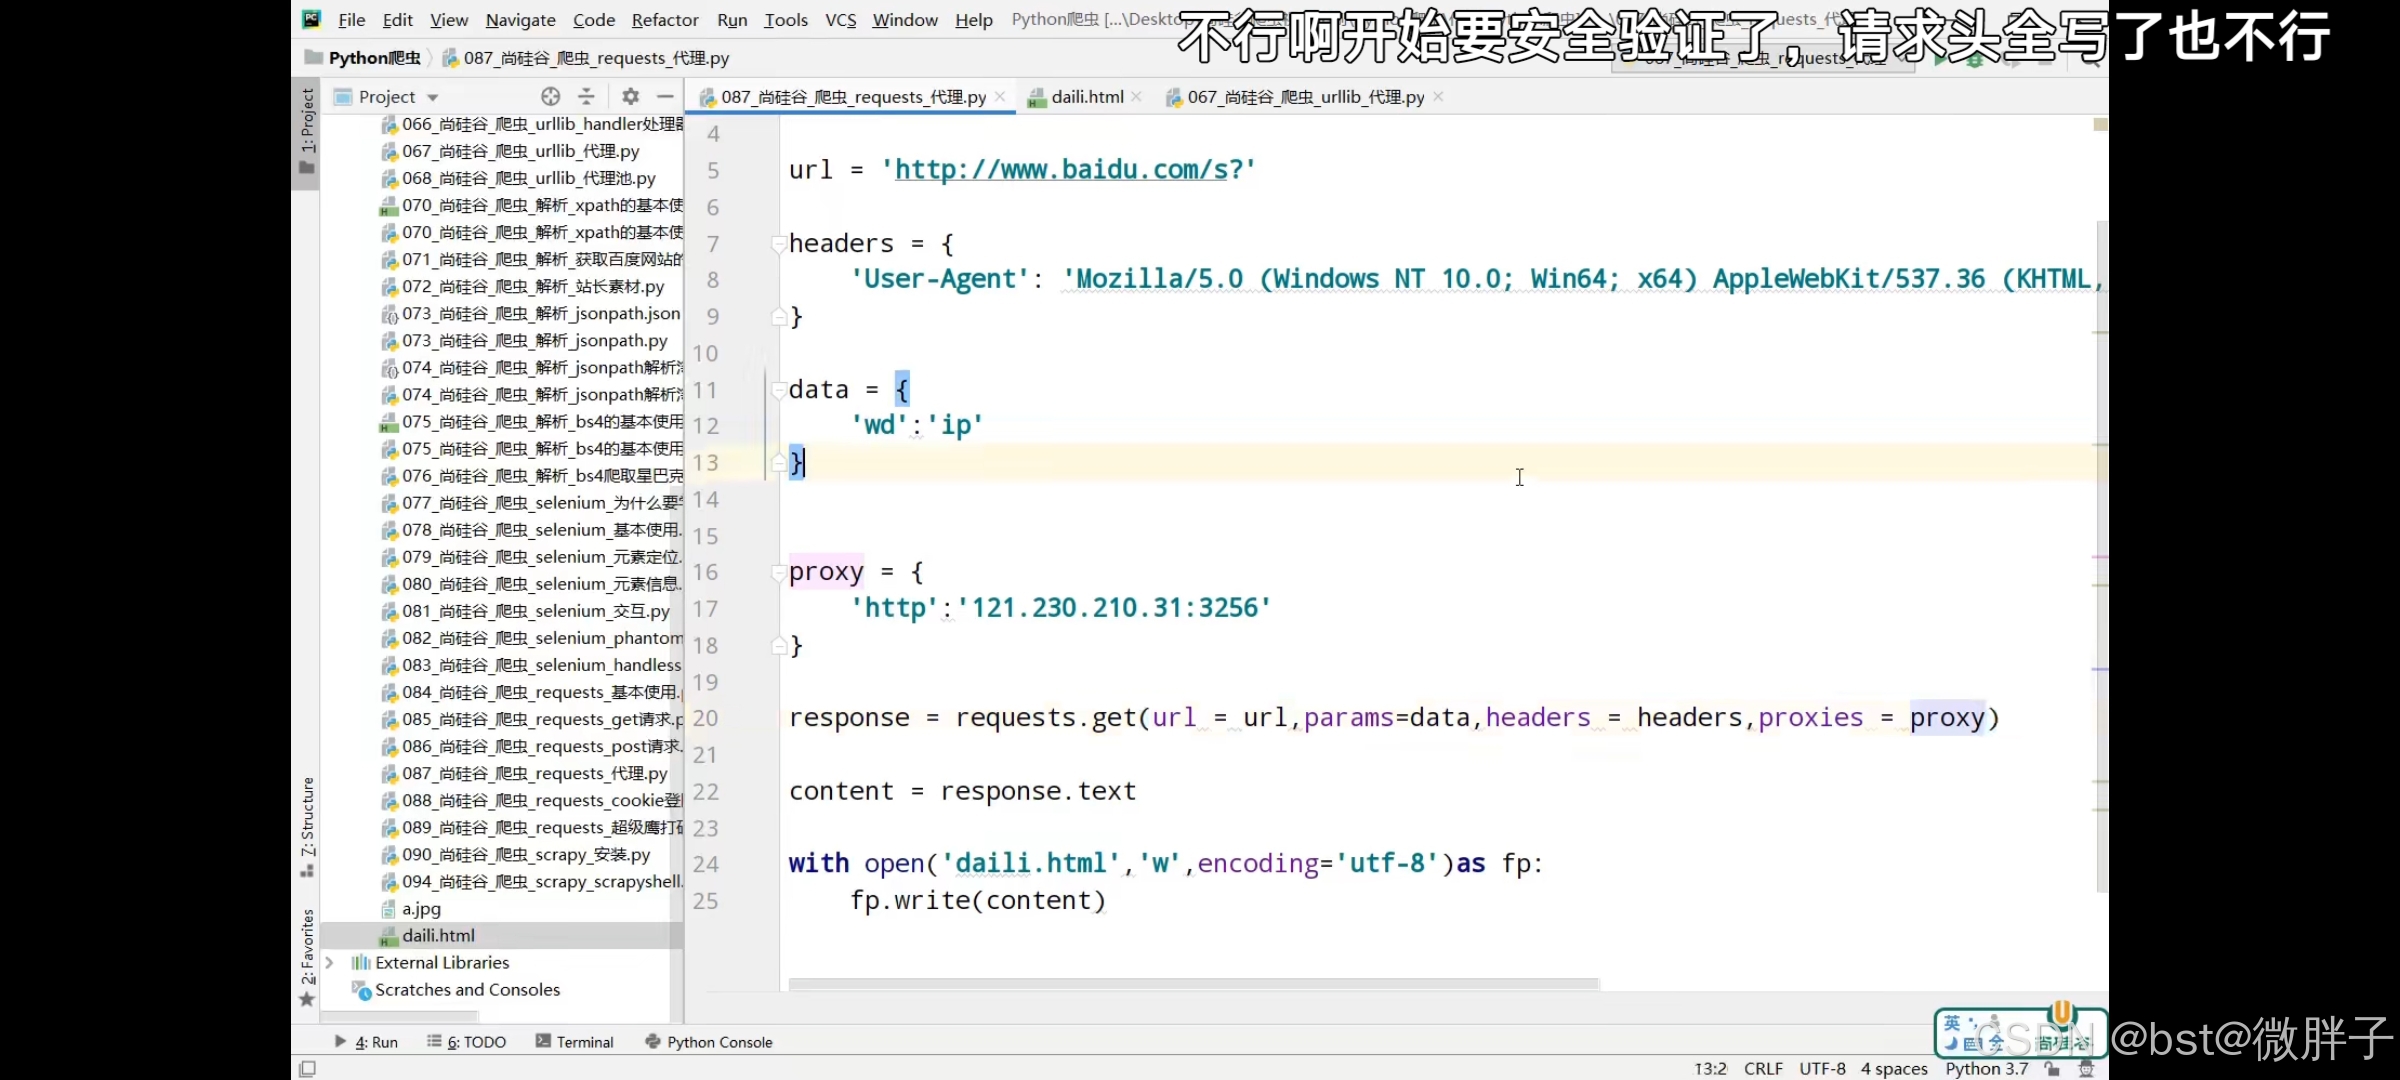Click the 087 file breadcrumb in navigation bar
Screen dimensions: 2400x1080
coord(586,58)
